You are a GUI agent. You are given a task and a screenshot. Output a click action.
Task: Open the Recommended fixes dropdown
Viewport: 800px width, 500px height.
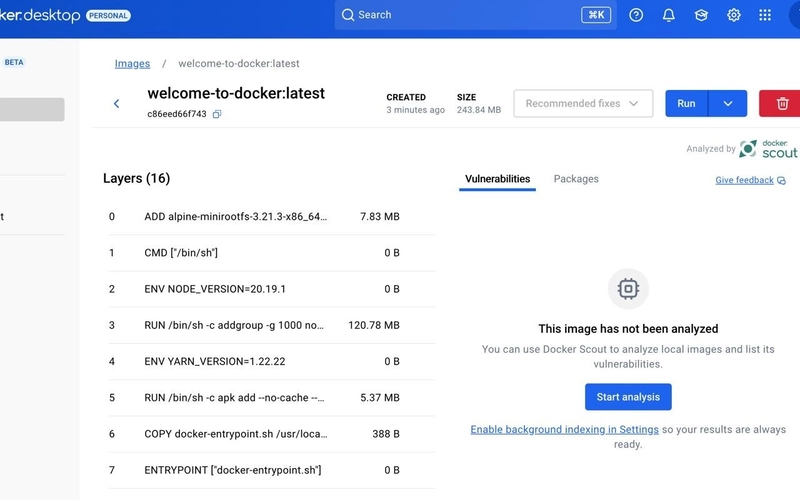(x=583, y=104)
